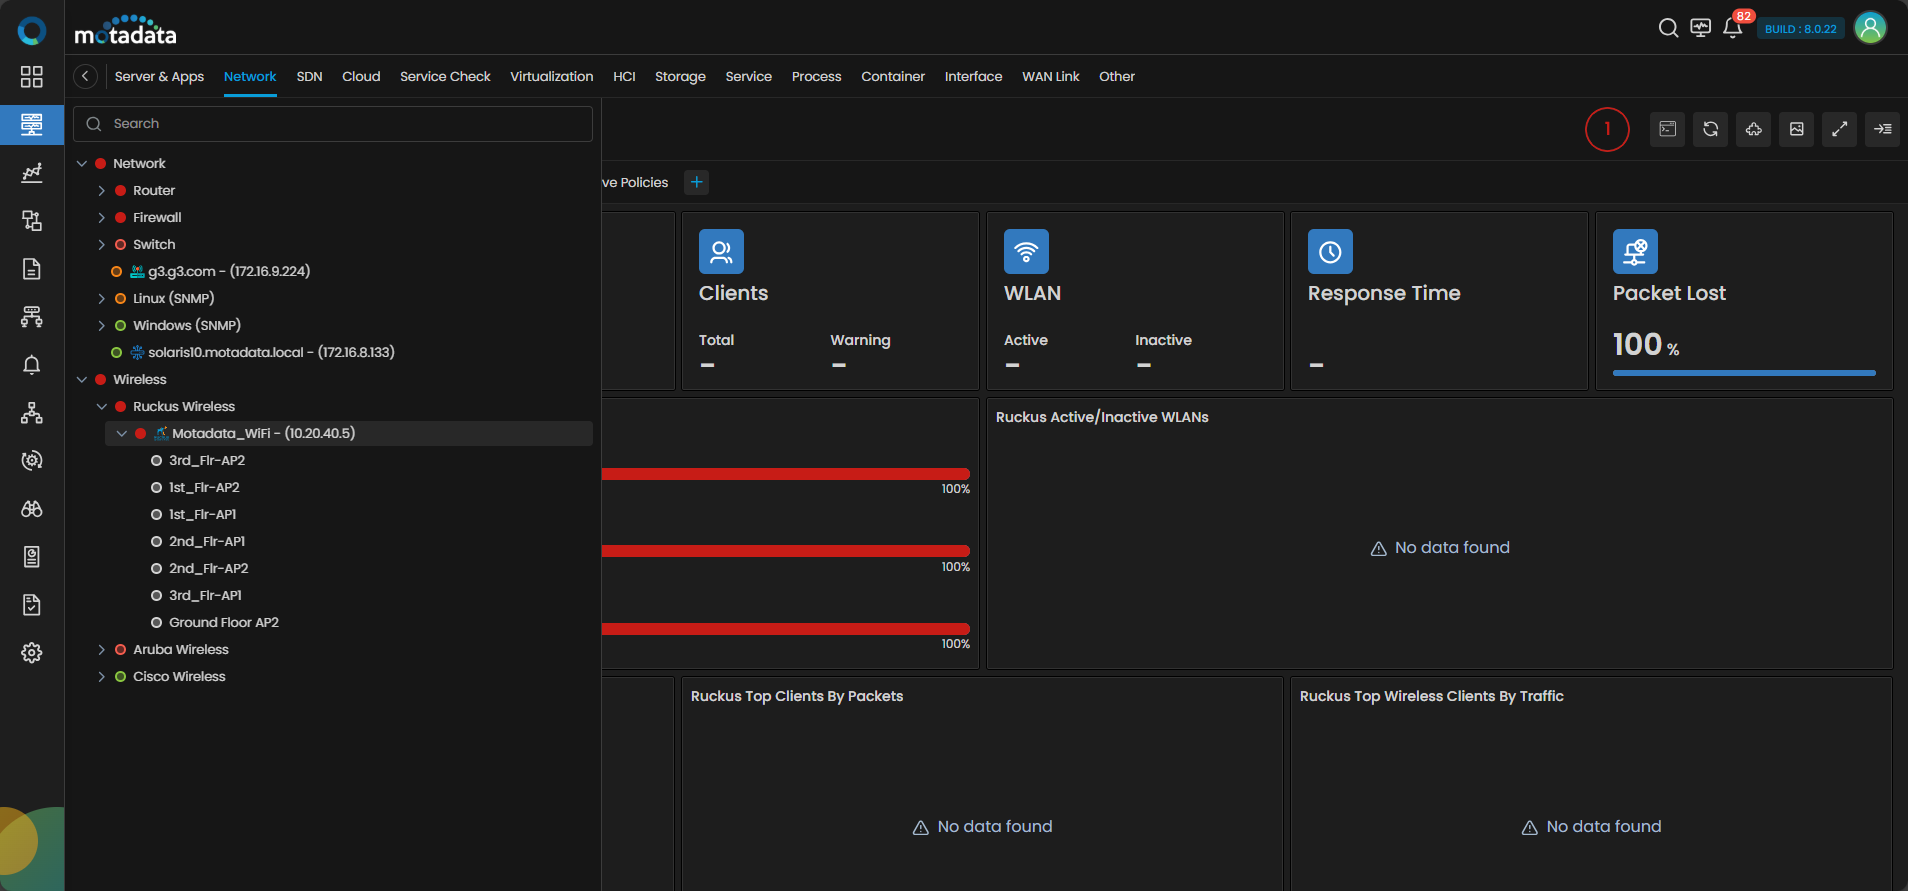This screenshot has height=891, width=1908.
Task: Open the terminal console icon
Action: pyautogui.click(x=1667, y=129)
